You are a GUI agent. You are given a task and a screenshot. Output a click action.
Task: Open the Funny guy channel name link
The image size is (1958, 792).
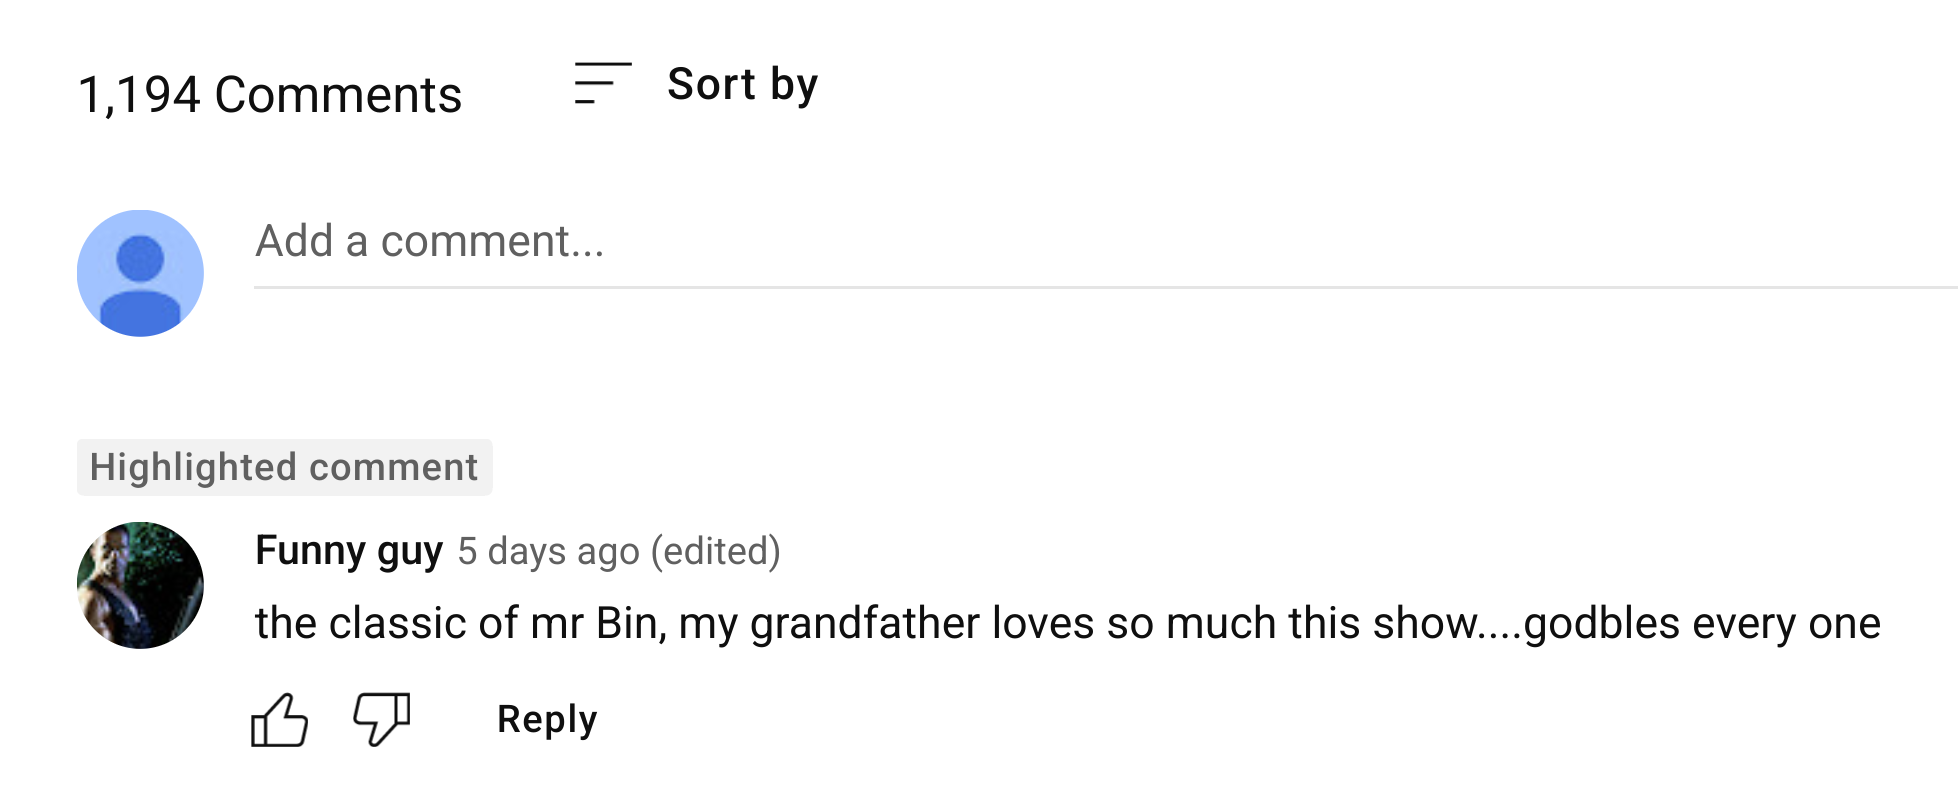(349, 551)
